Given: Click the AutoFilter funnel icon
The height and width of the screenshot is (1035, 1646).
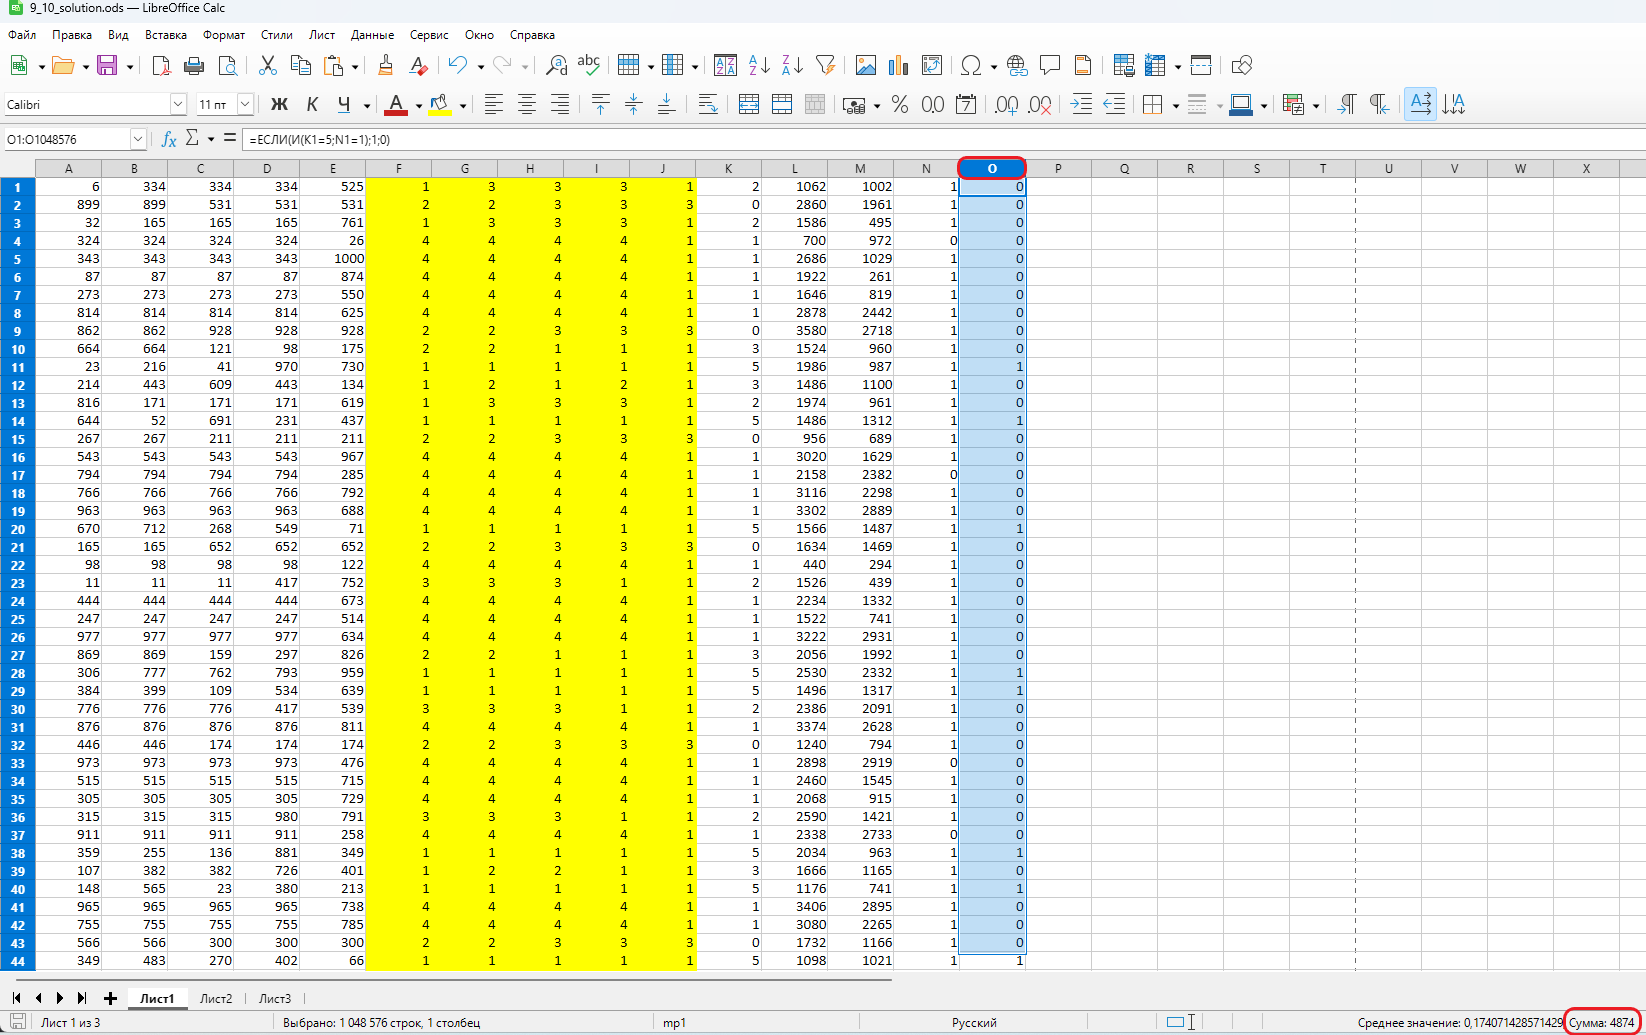Looking at the screenshot, I should click(825, 66).
